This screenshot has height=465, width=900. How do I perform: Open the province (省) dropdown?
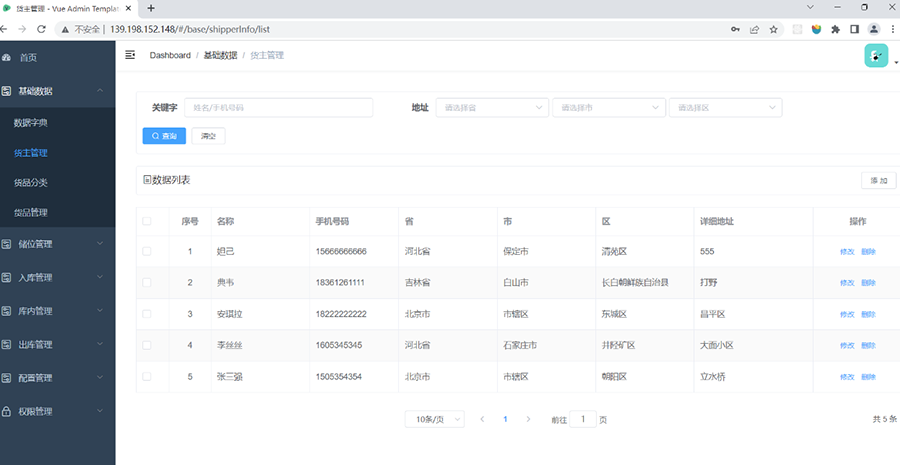(x=492, y=107)
